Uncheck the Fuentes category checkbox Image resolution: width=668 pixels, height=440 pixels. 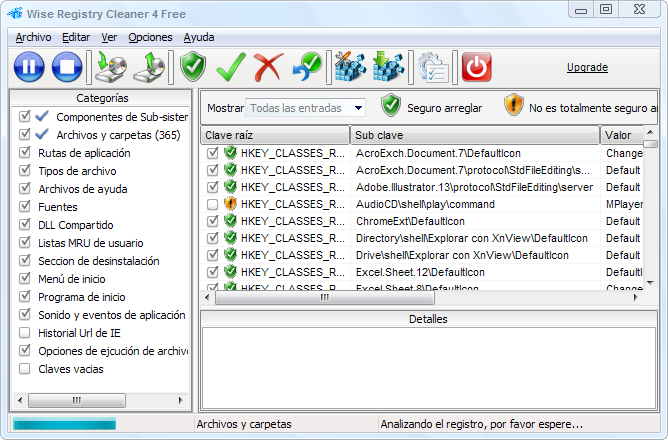[25, 207]
